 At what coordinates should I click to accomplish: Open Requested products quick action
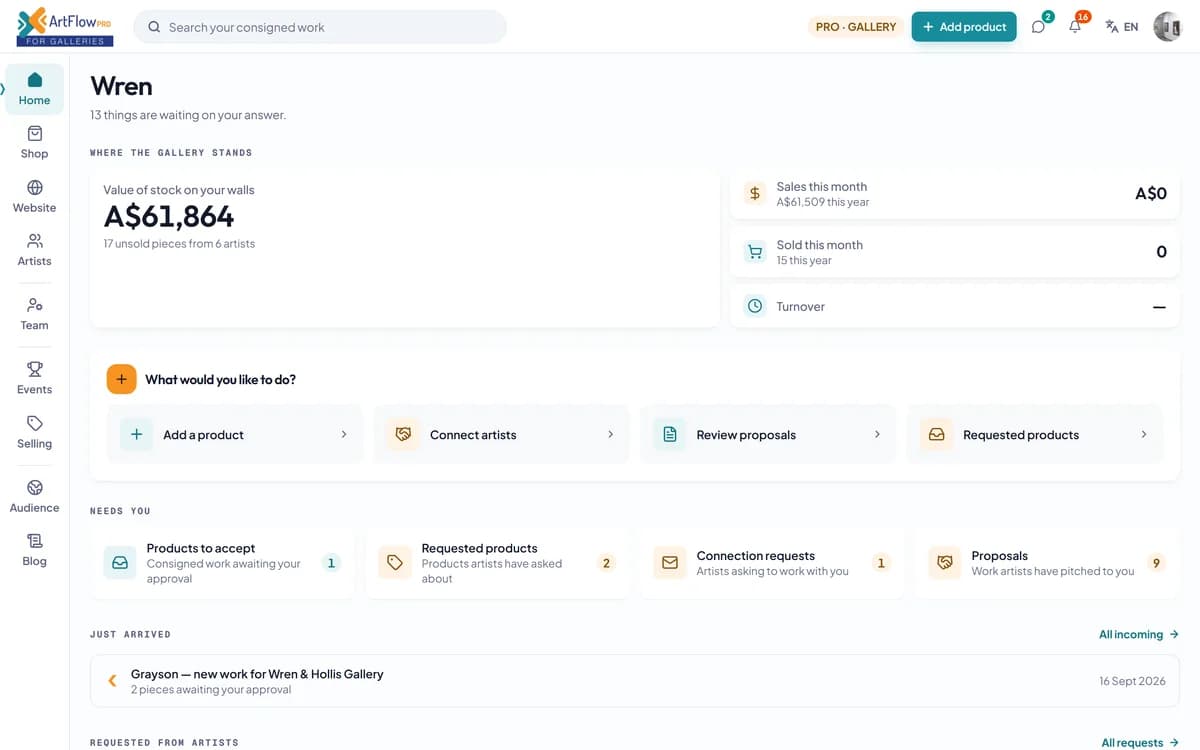[x=1035, y=434]
